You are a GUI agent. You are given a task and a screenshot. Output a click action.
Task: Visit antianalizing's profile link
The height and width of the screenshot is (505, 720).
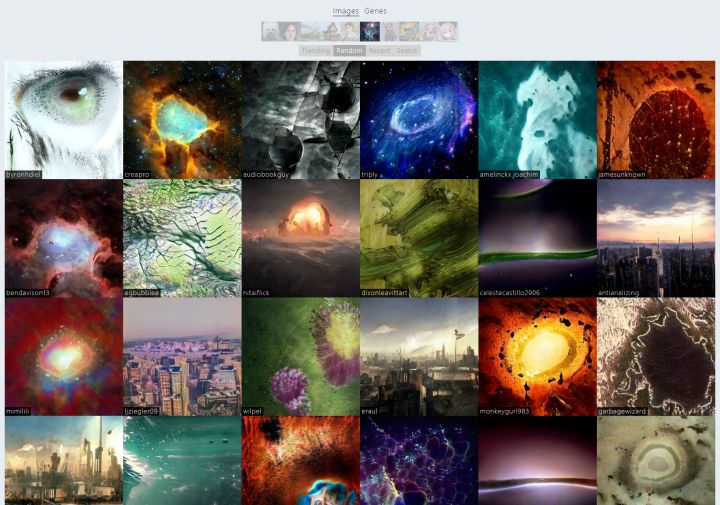click(619, 293)
